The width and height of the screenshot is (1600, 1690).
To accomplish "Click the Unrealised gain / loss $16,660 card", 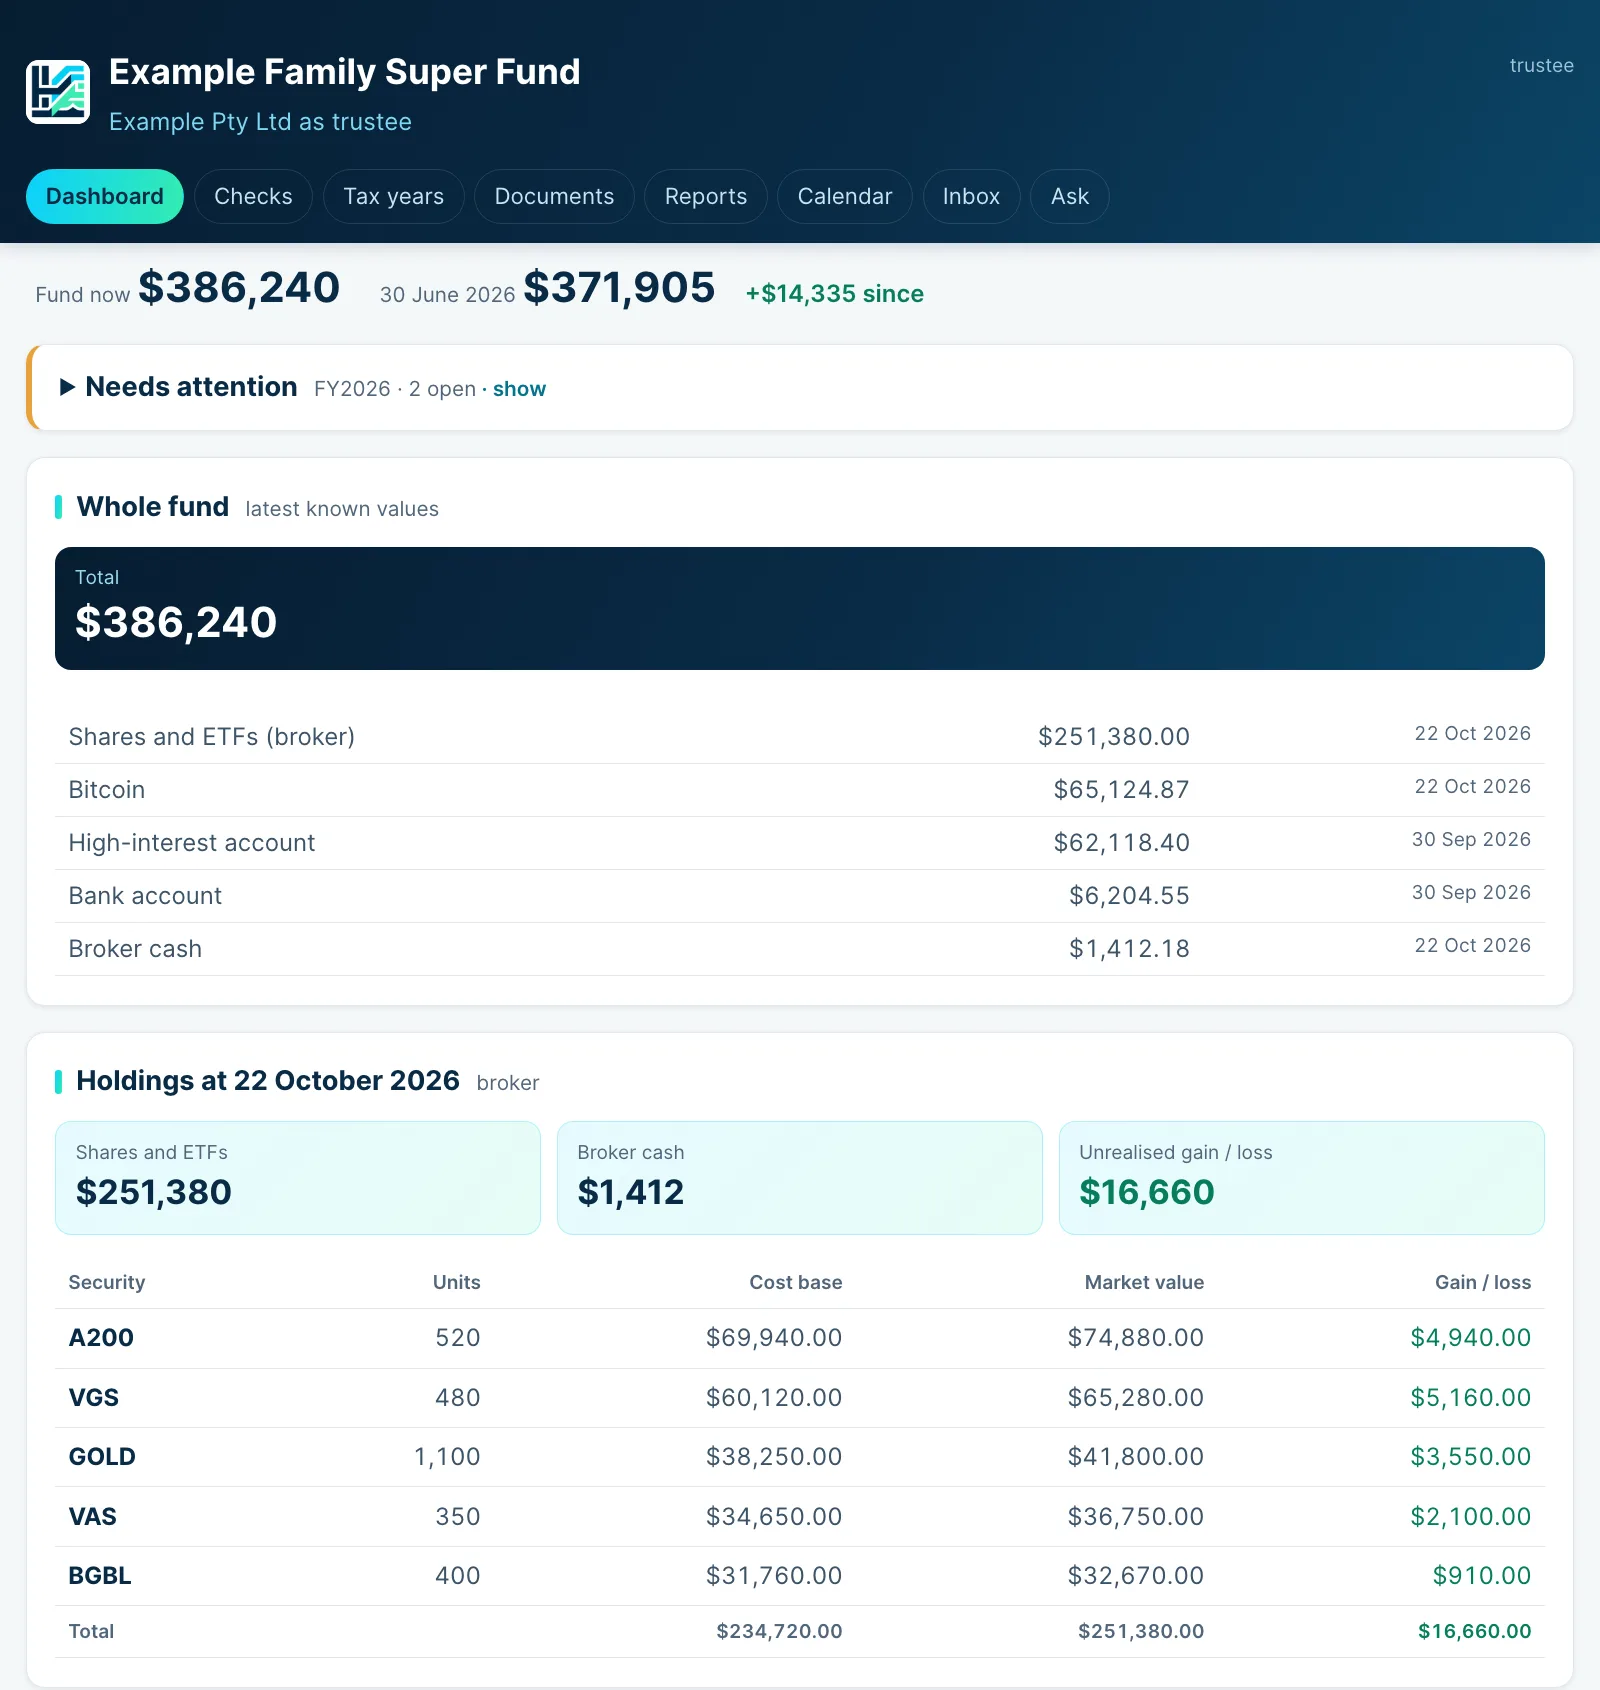I will click(x=1302, y=1178).
